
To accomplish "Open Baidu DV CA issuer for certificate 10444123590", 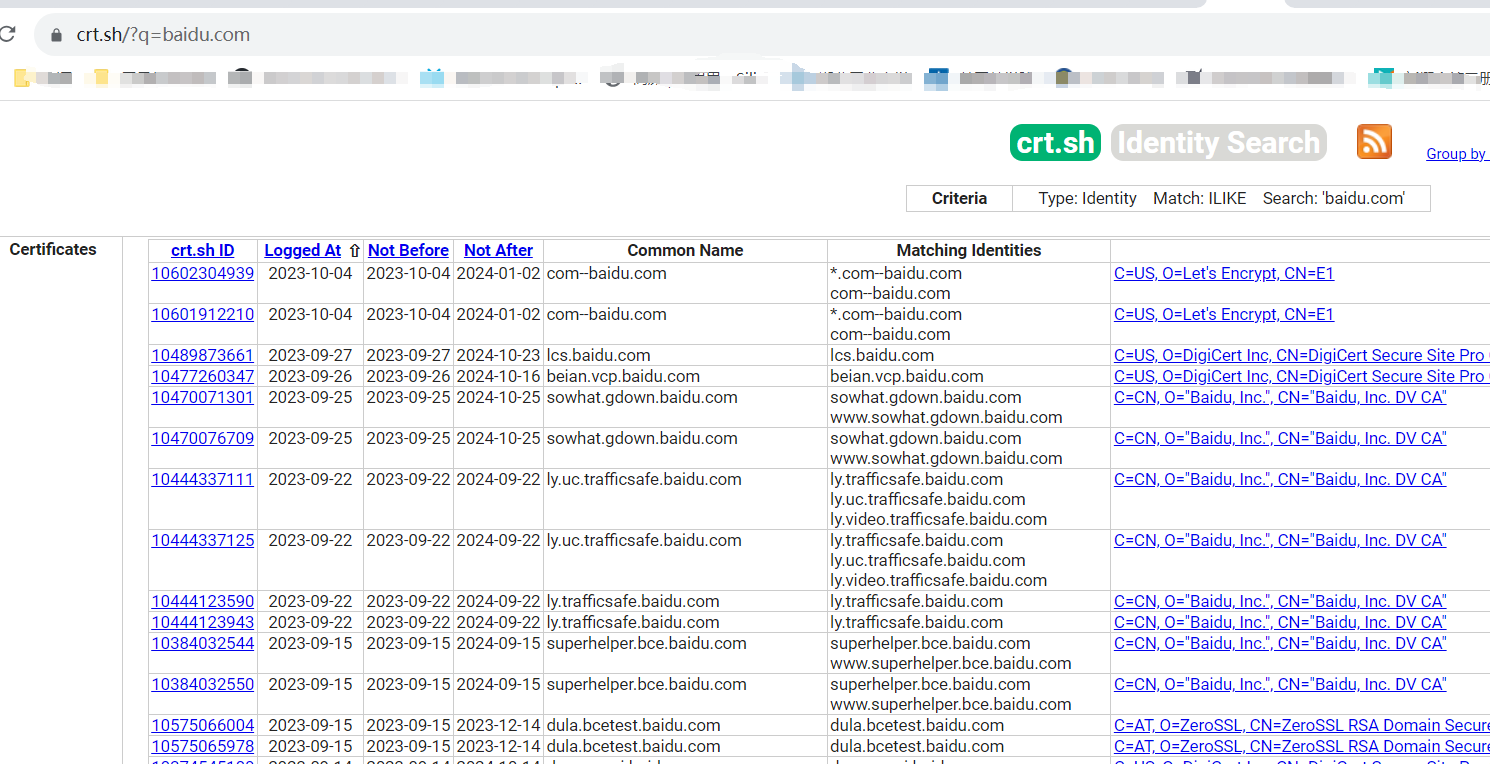I will 1280,601.
